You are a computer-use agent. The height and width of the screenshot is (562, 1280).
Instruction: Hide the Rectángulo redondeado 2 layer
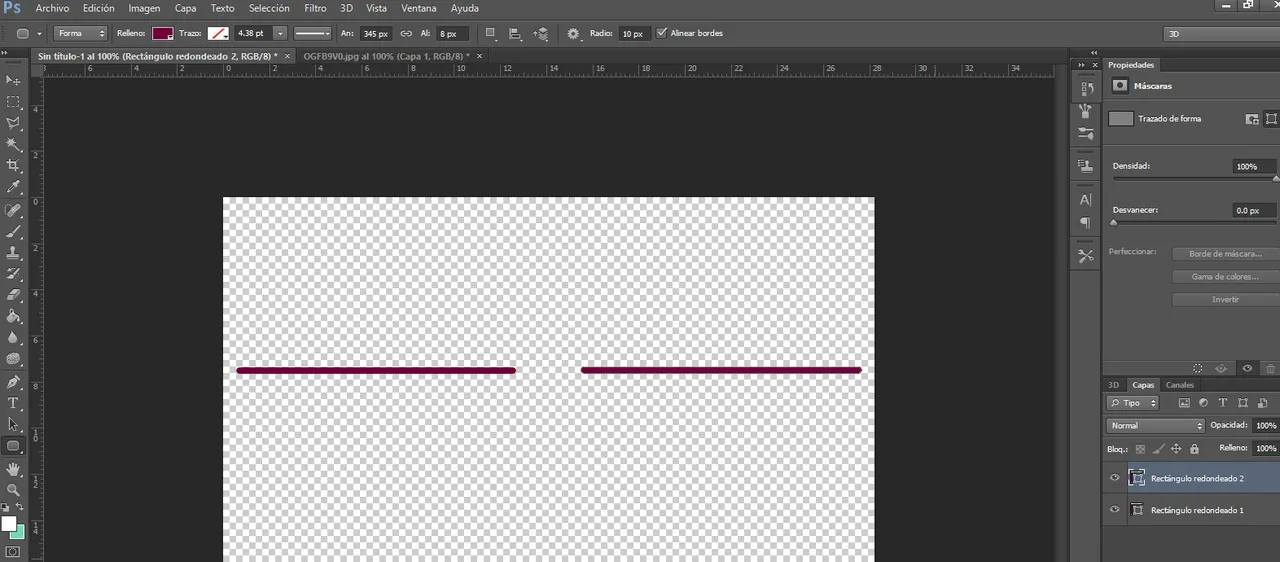point(1114,478)
